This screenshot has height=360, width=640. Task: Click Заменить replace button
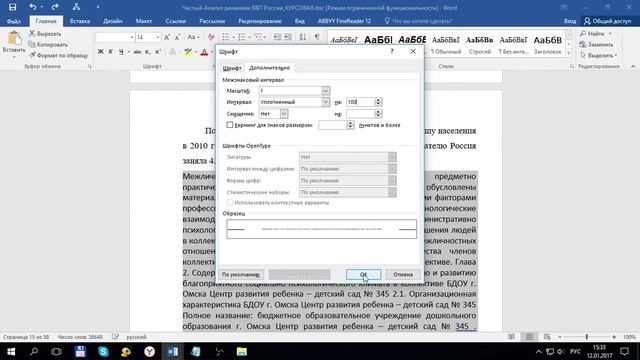[596, 44]
